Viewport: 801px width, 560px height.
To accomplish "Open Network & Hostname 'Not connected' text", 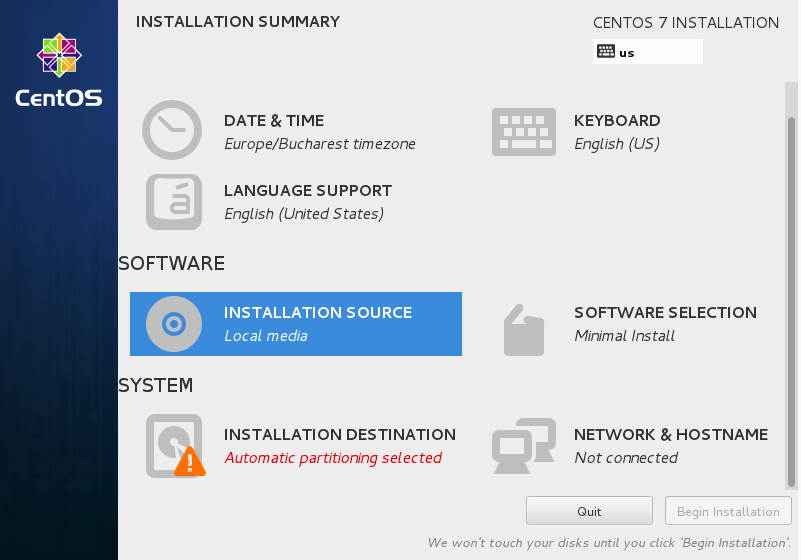I will tap(626, 458).
